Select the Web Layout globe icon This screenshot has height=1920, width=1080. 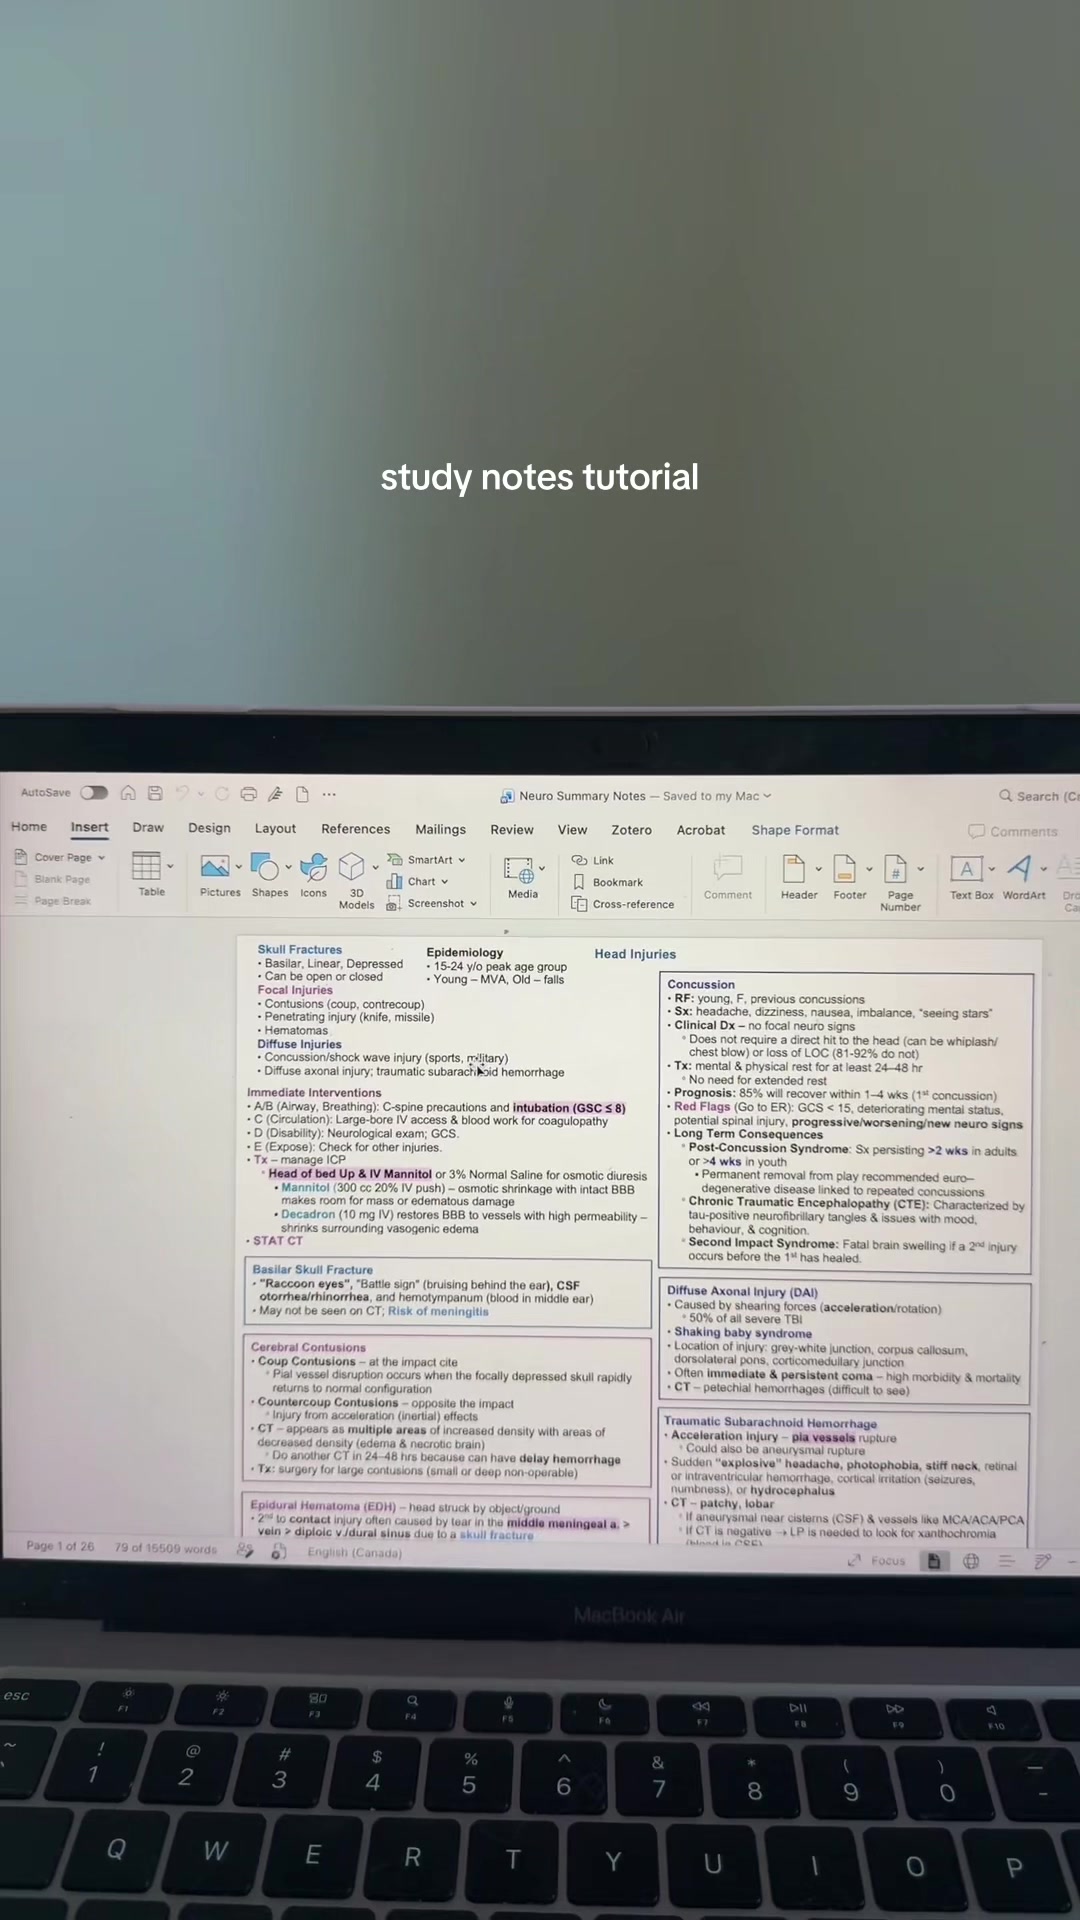(x=971, y=1561)
